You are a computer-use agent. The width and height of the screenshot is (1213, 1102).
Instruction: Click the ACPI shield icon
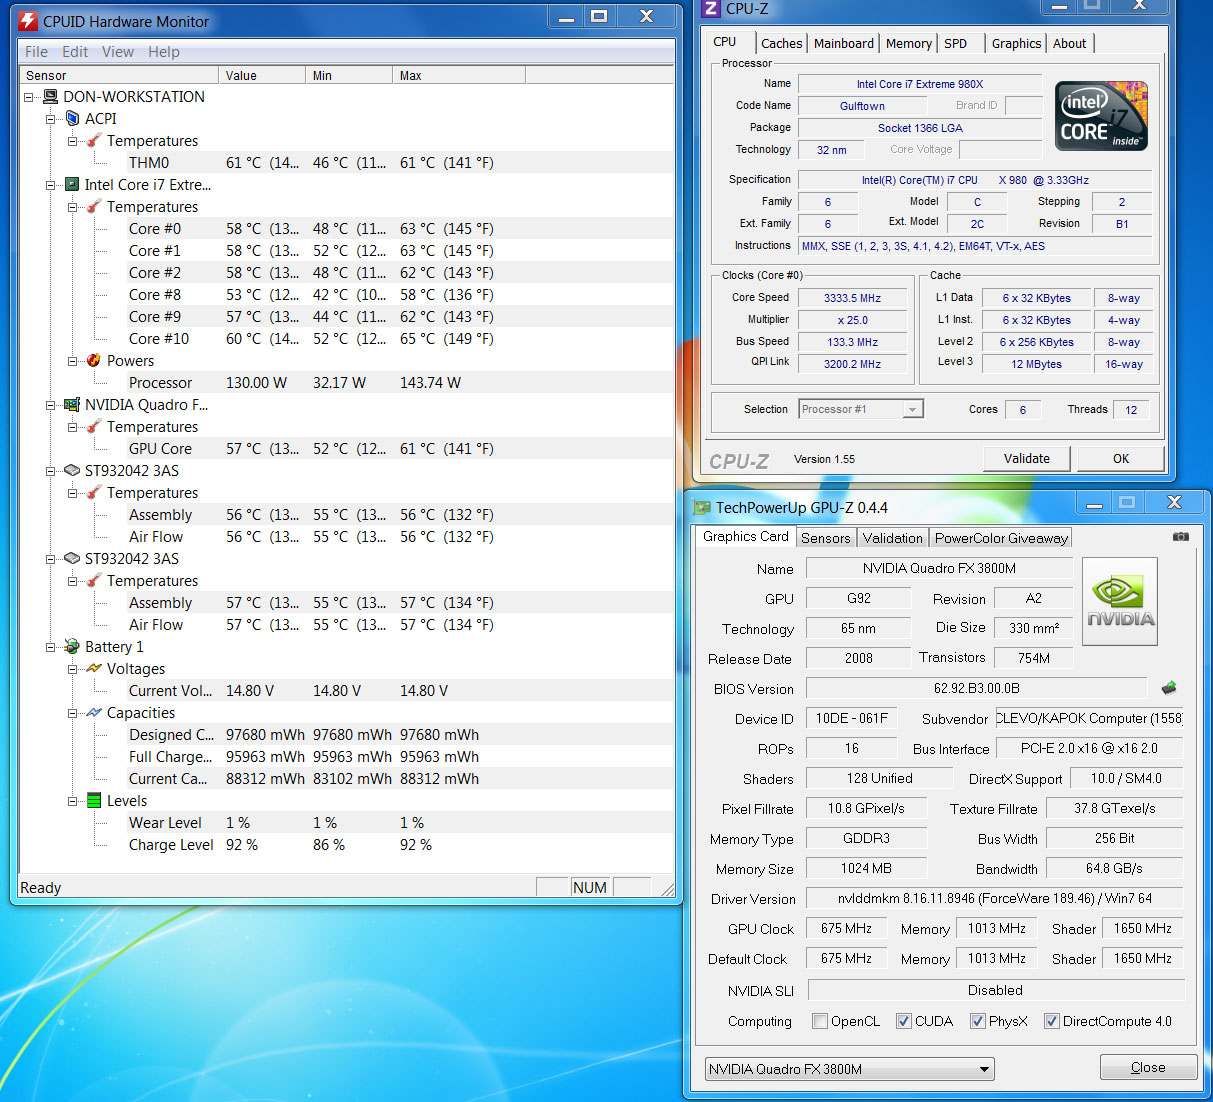72,119
